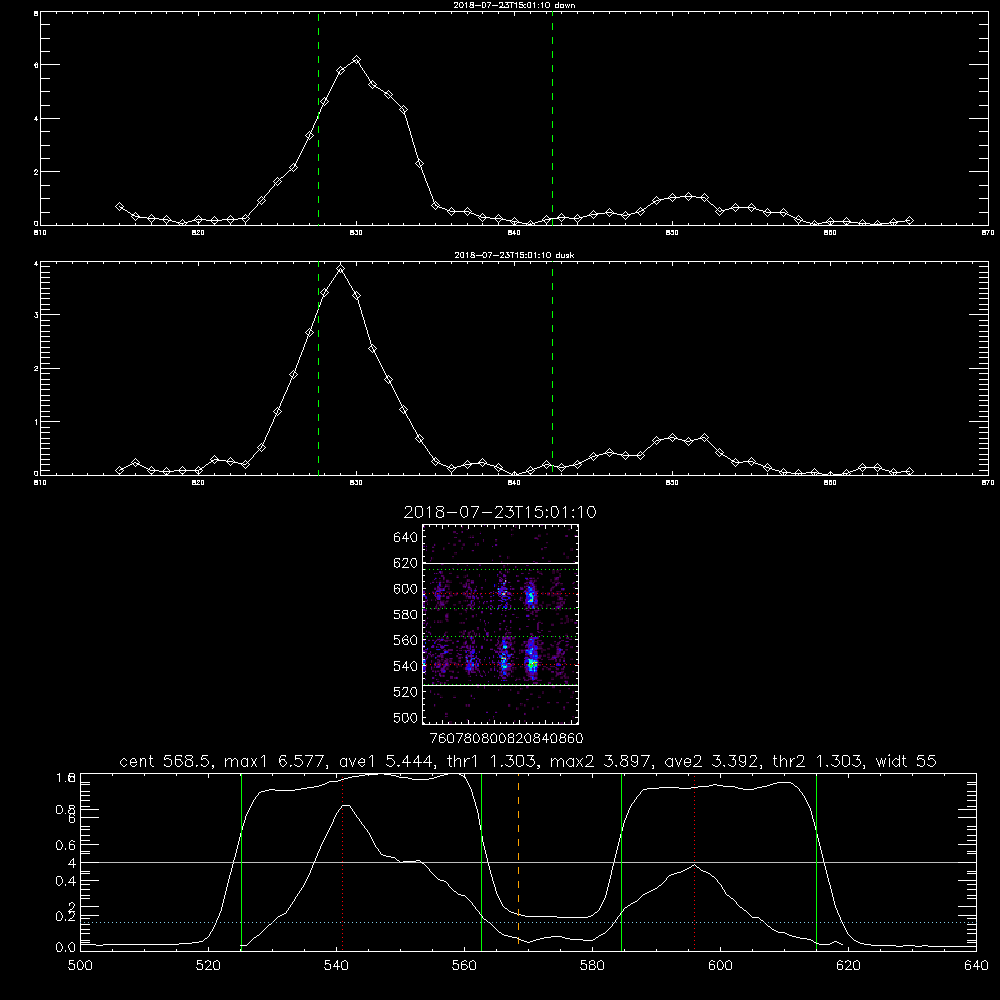This screenshot has width=1000, height=1000.
Task: Click x-axis label "520" of bottom plot
Action: [208, 966]
